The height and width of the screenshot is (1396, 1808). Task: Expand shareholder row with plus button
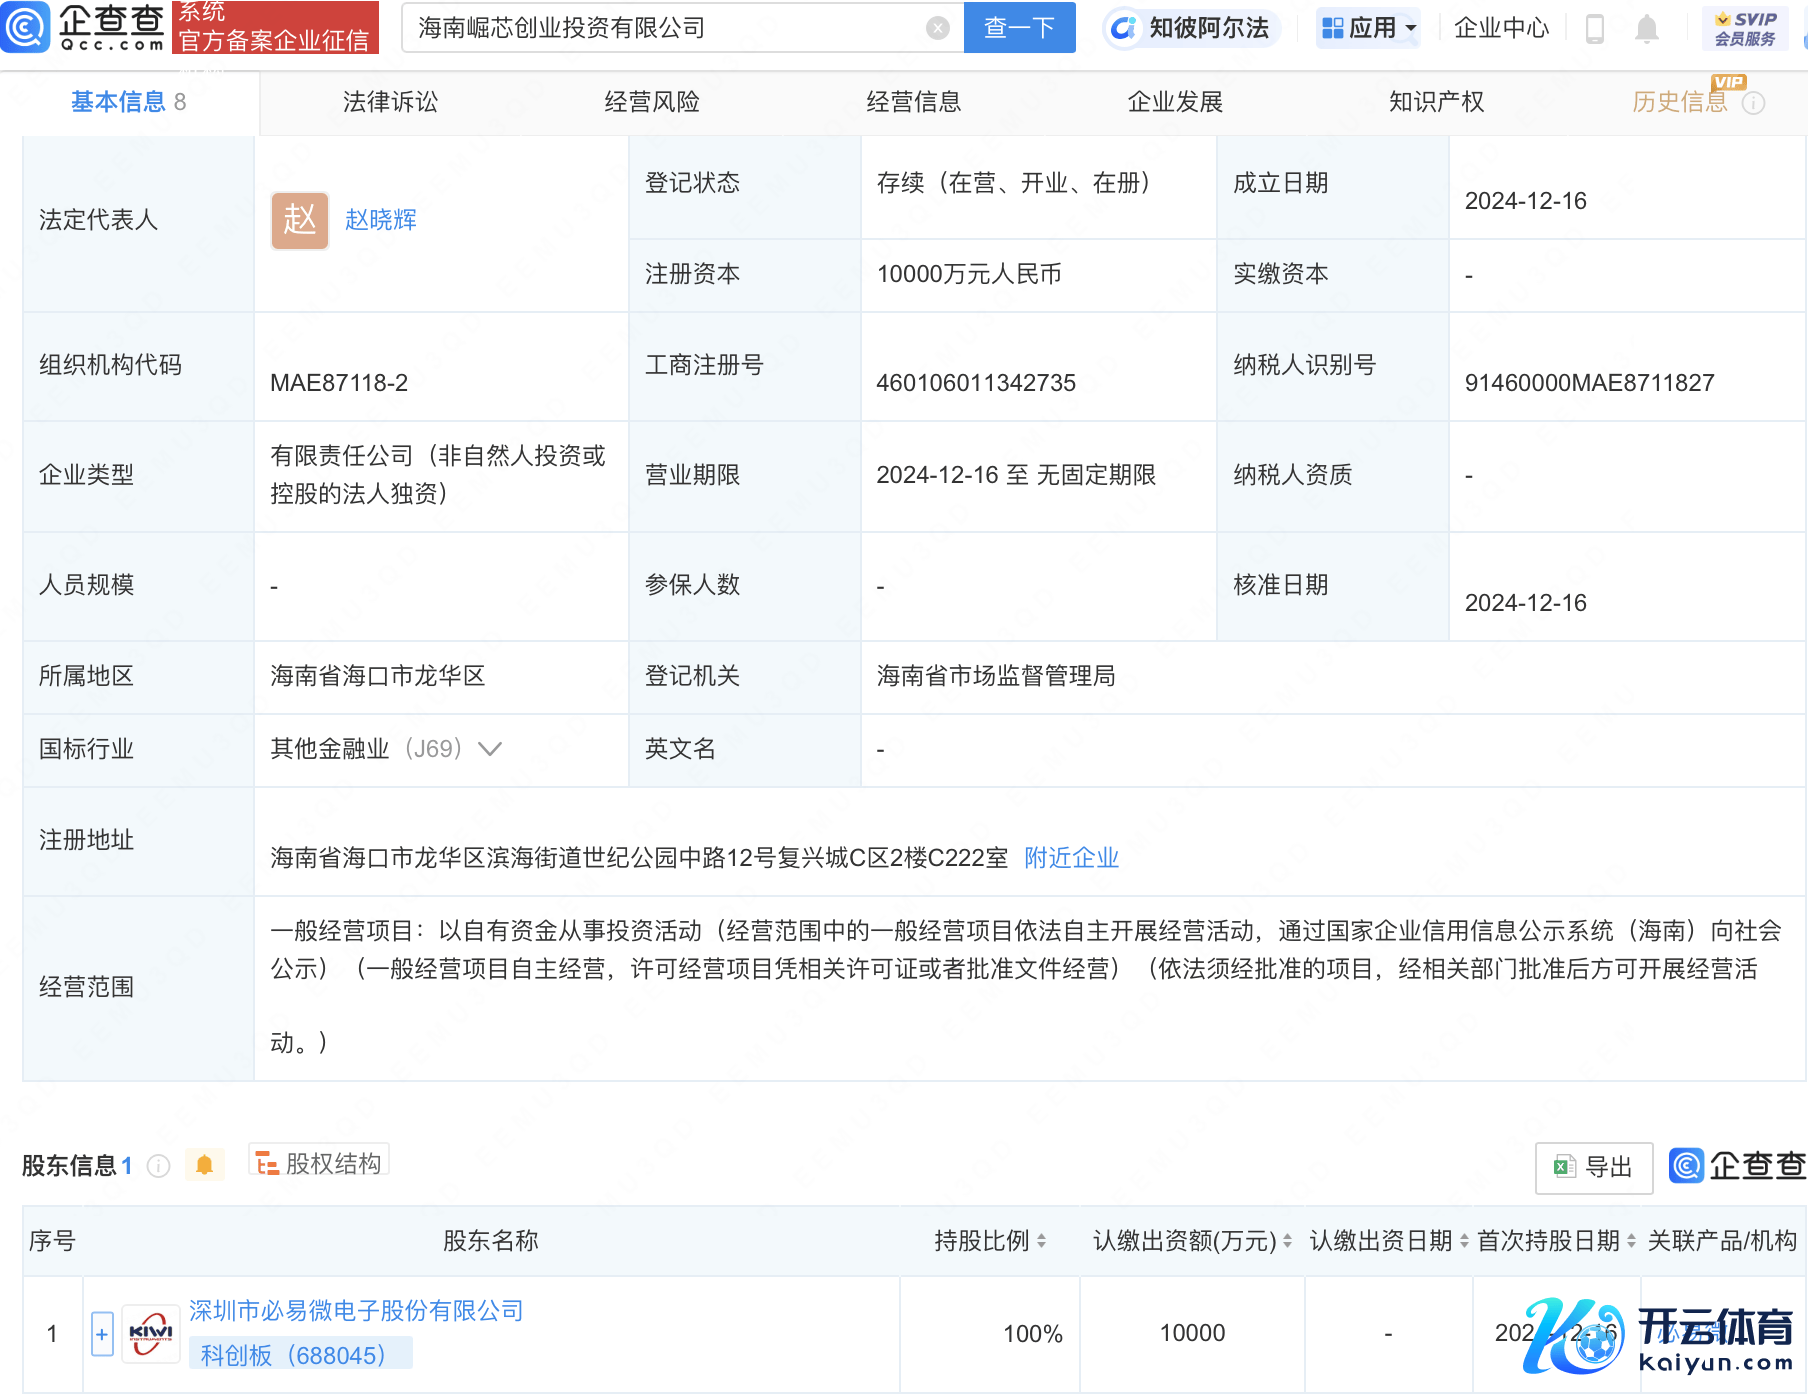102,1334
